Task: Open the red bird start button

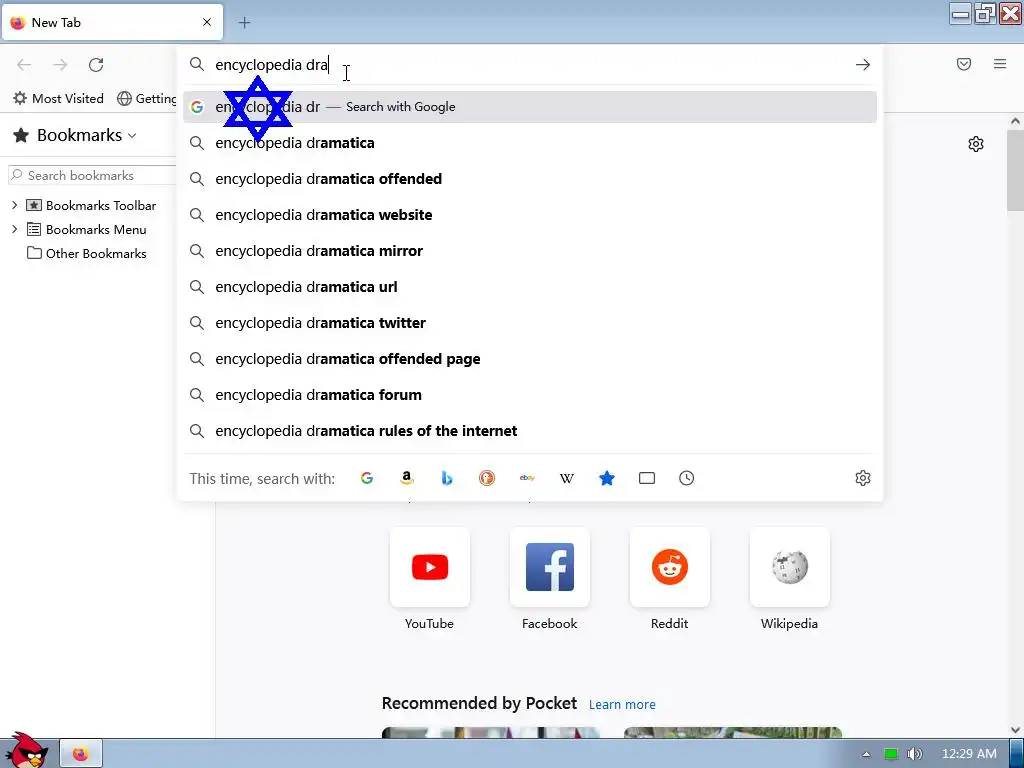Action: click(25, 750)
